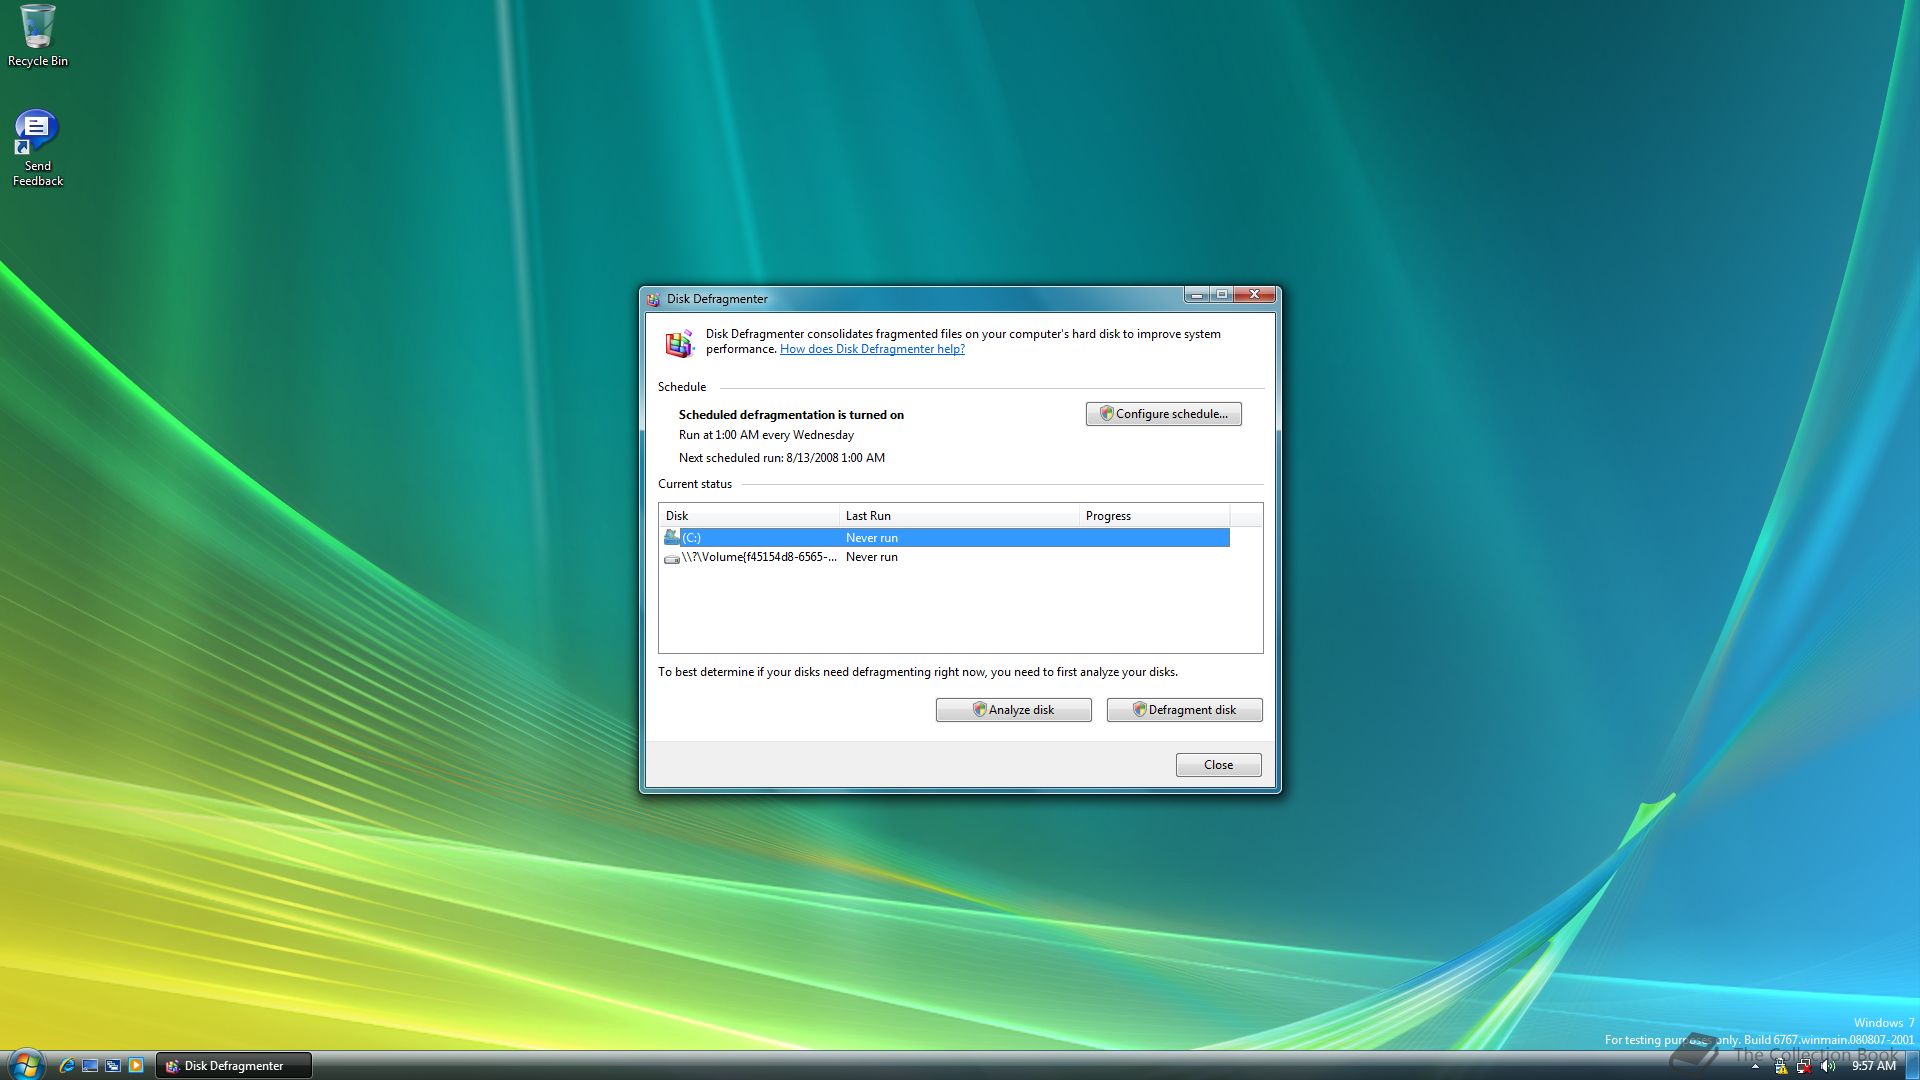
Task: Click the volume speaker tray icon
Action: point(1828,1066)
